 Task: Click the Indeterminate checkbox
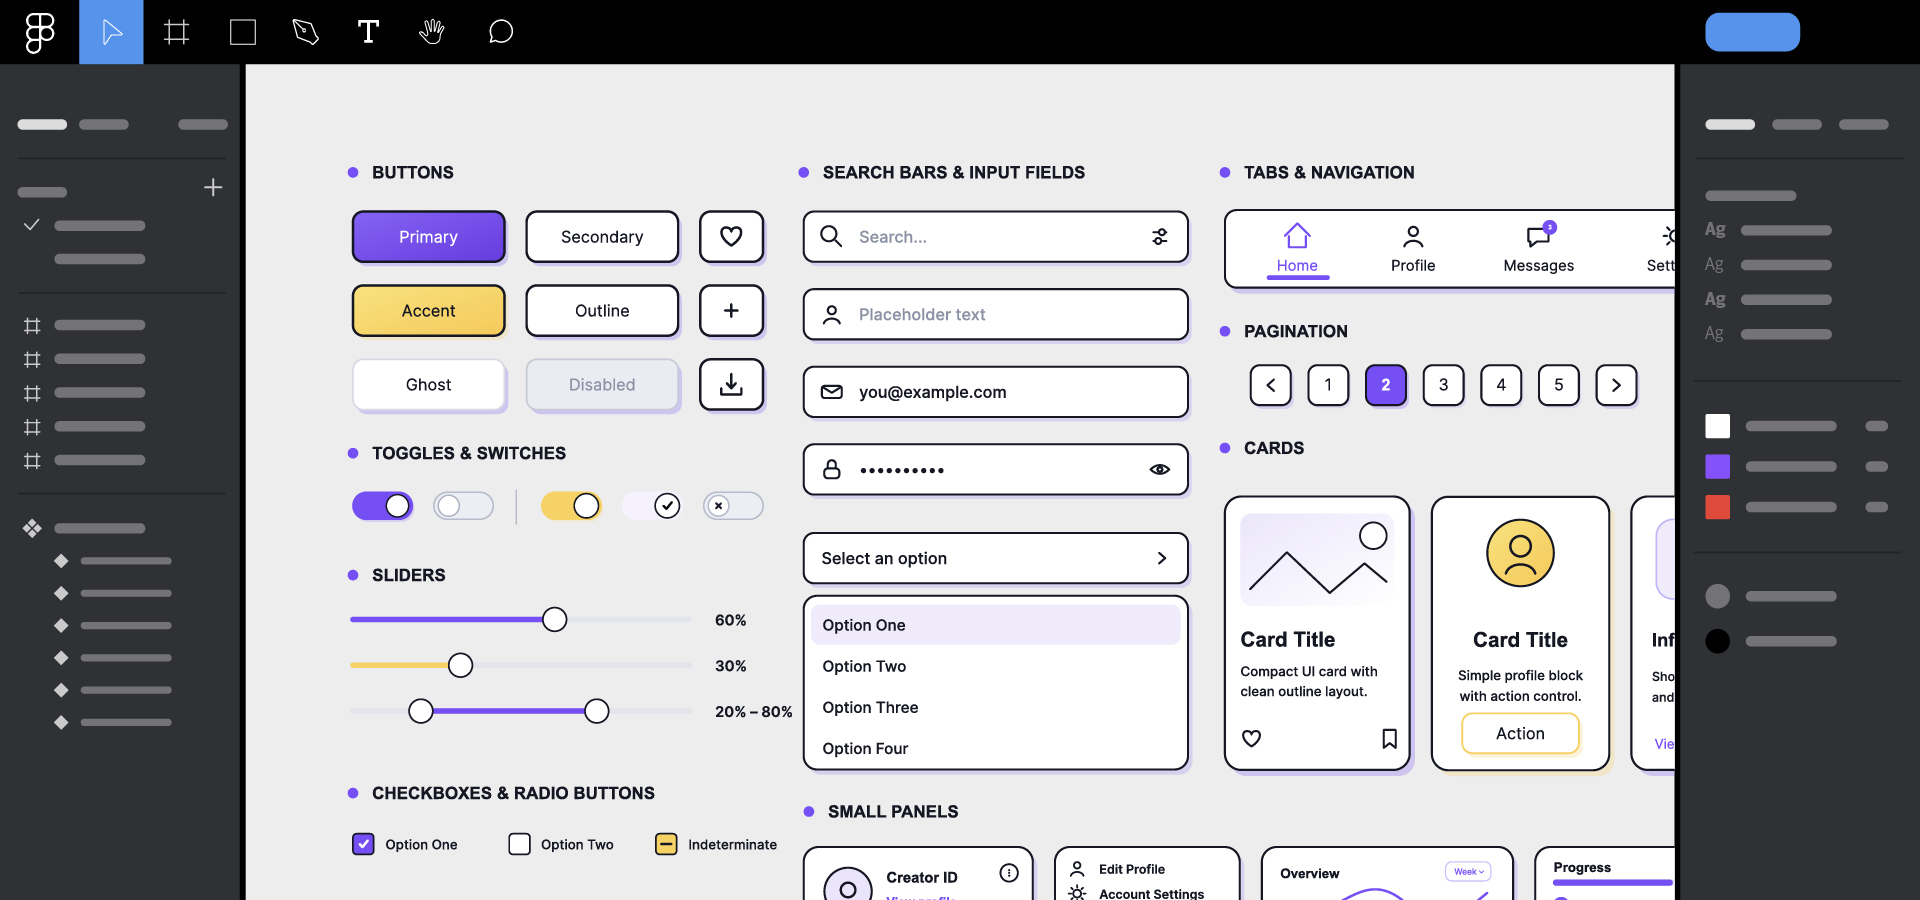pos(666,844)
